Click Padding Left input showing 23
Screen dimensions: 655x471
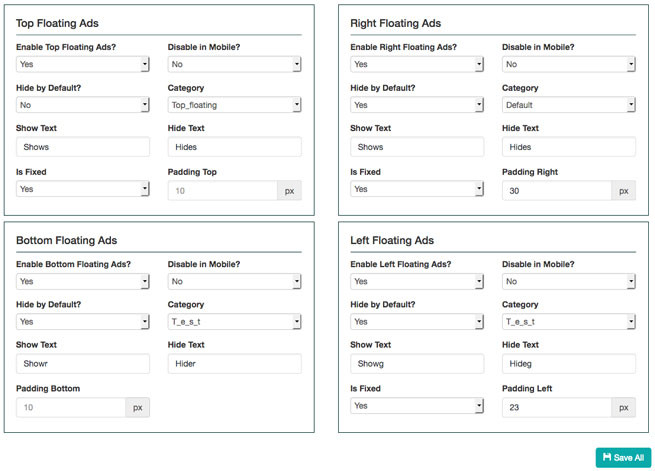[557, 408]
